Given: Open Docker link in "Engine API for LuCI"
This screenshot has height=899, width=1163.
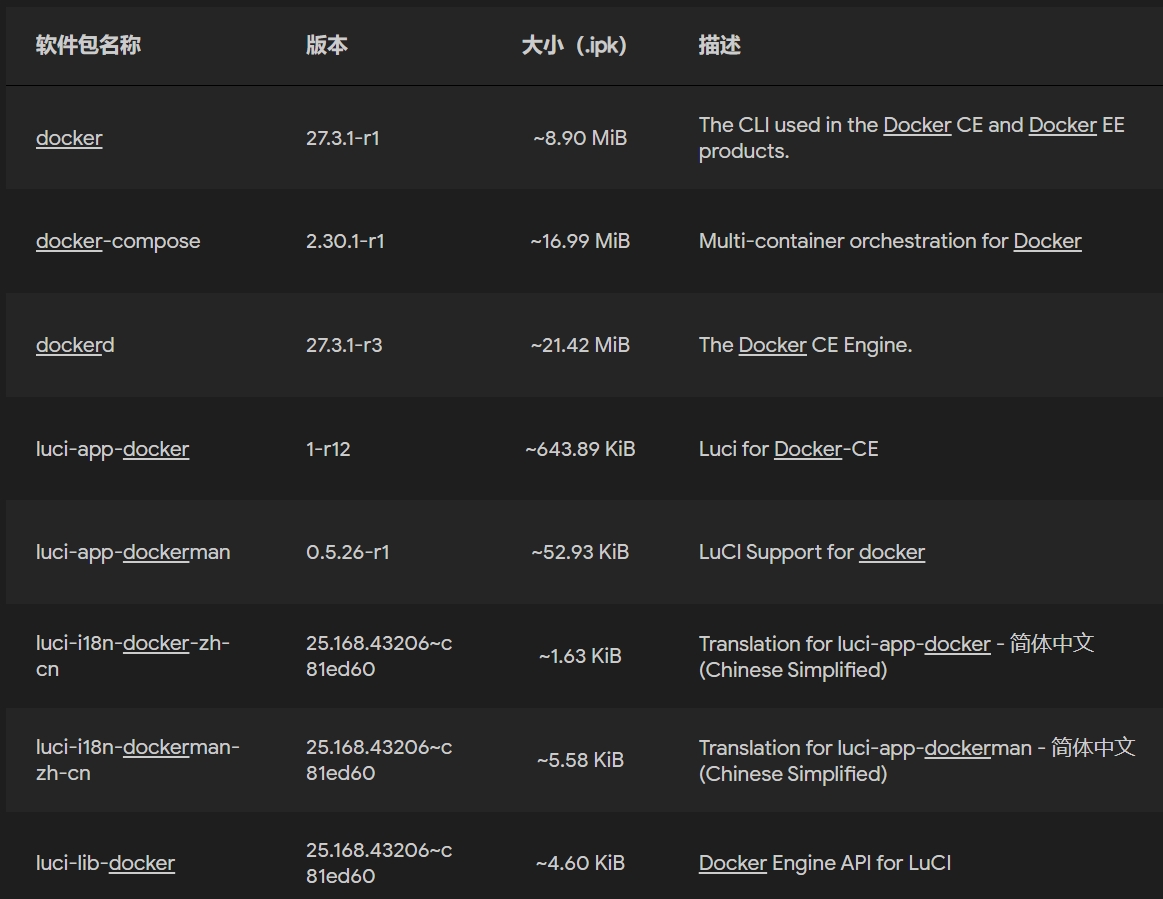Looking at the screenshot, I should pyautogui.click(x=732, y=863).
